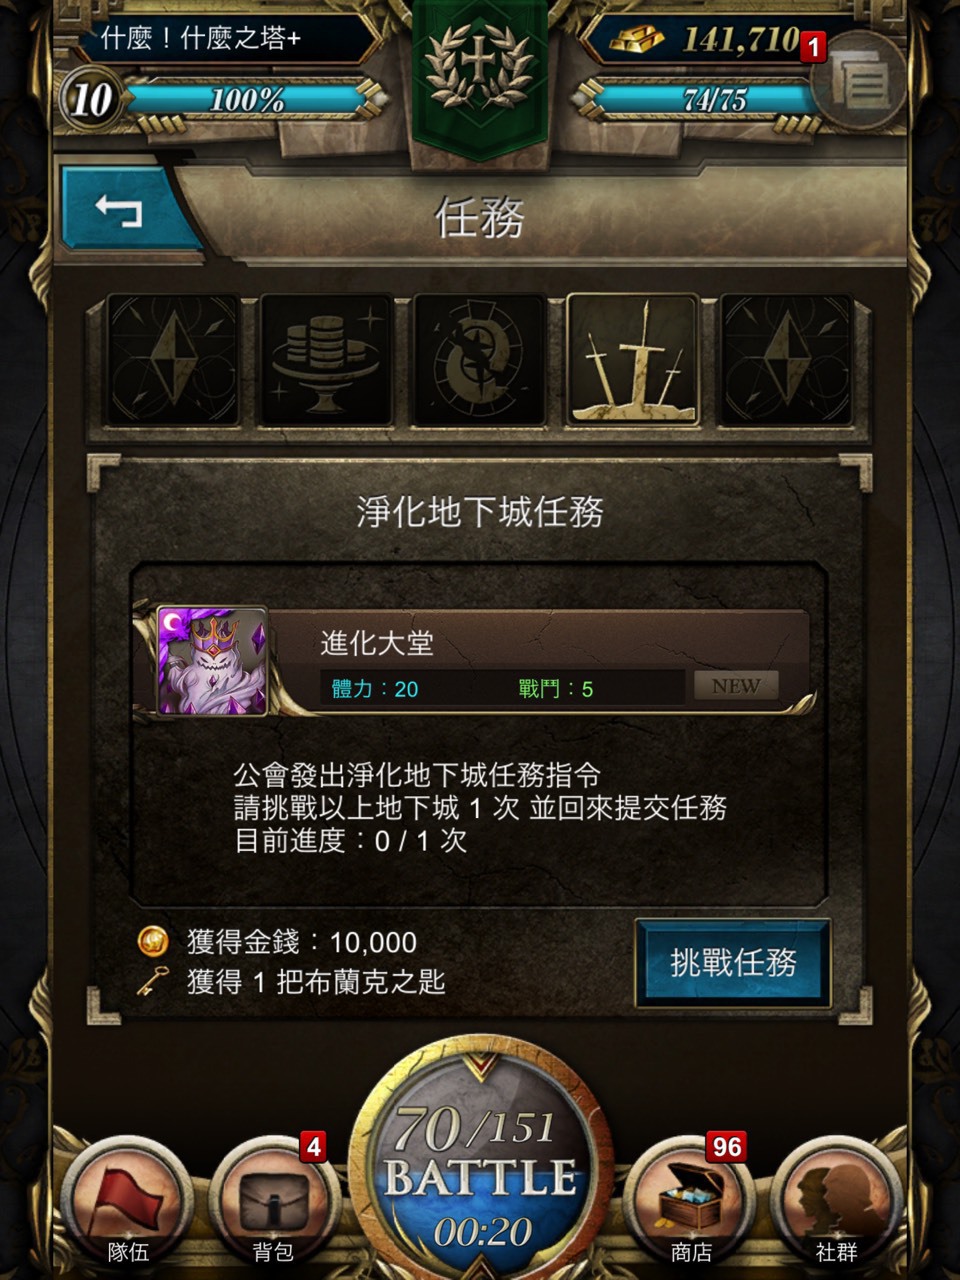Tap the gold bars currency icon
Screen dimensions: 960x1280
(638, 40)
